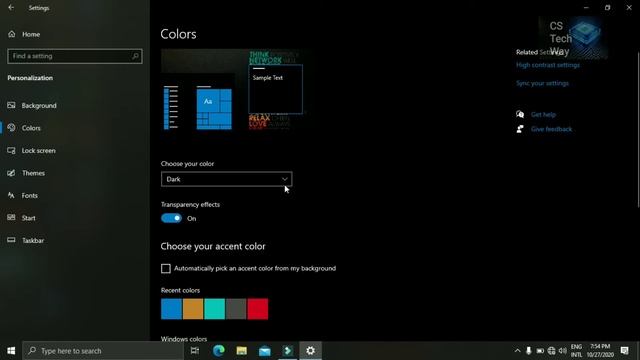Click the Fonts letter icon
This screenshot has height=360, width=640.
[x=11, y=195]
